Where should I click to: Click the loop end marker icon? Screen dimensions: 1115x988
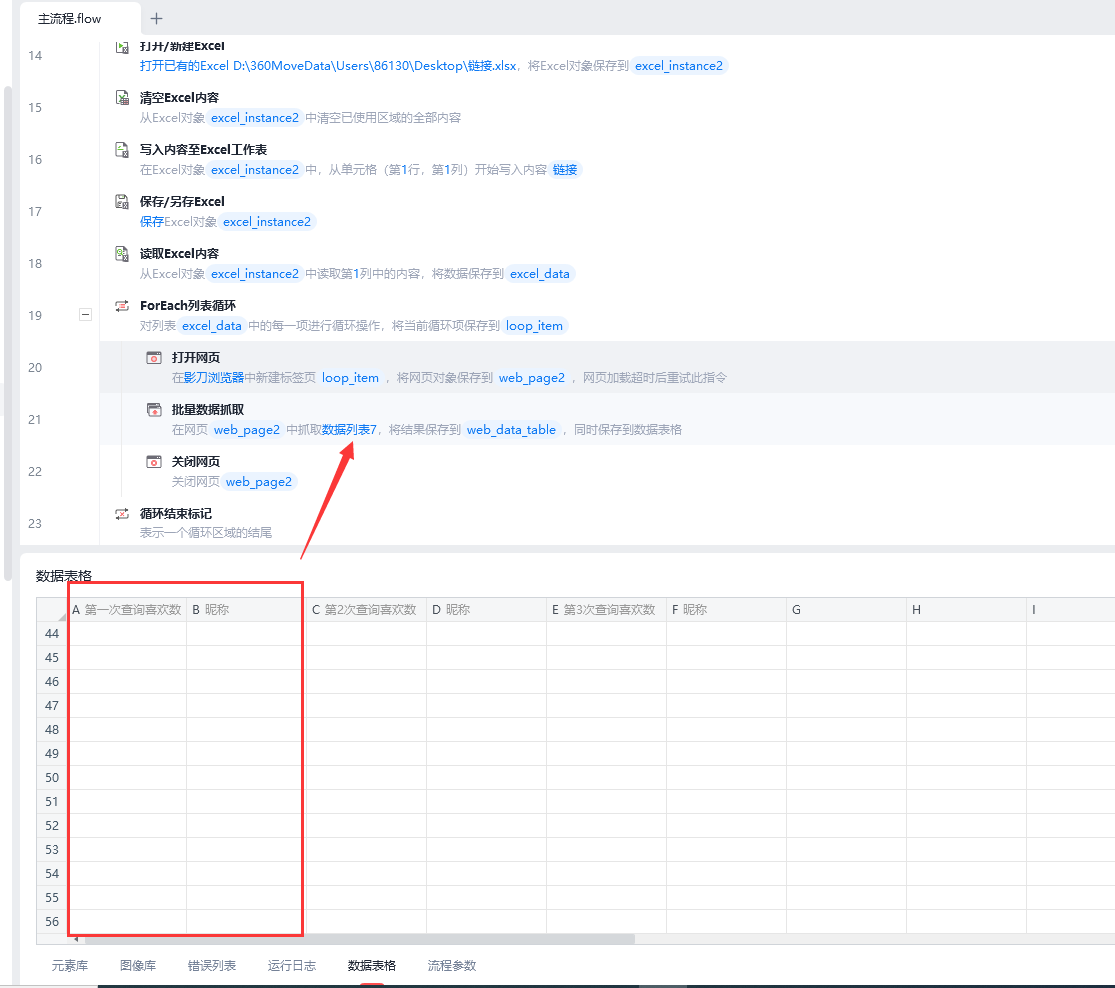tap(122, 514)
